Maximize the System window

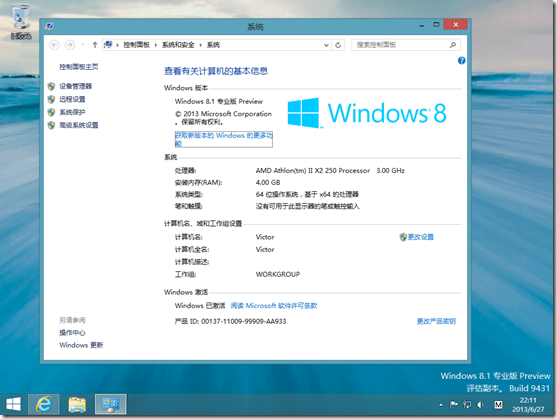click(x=436, y=25)
